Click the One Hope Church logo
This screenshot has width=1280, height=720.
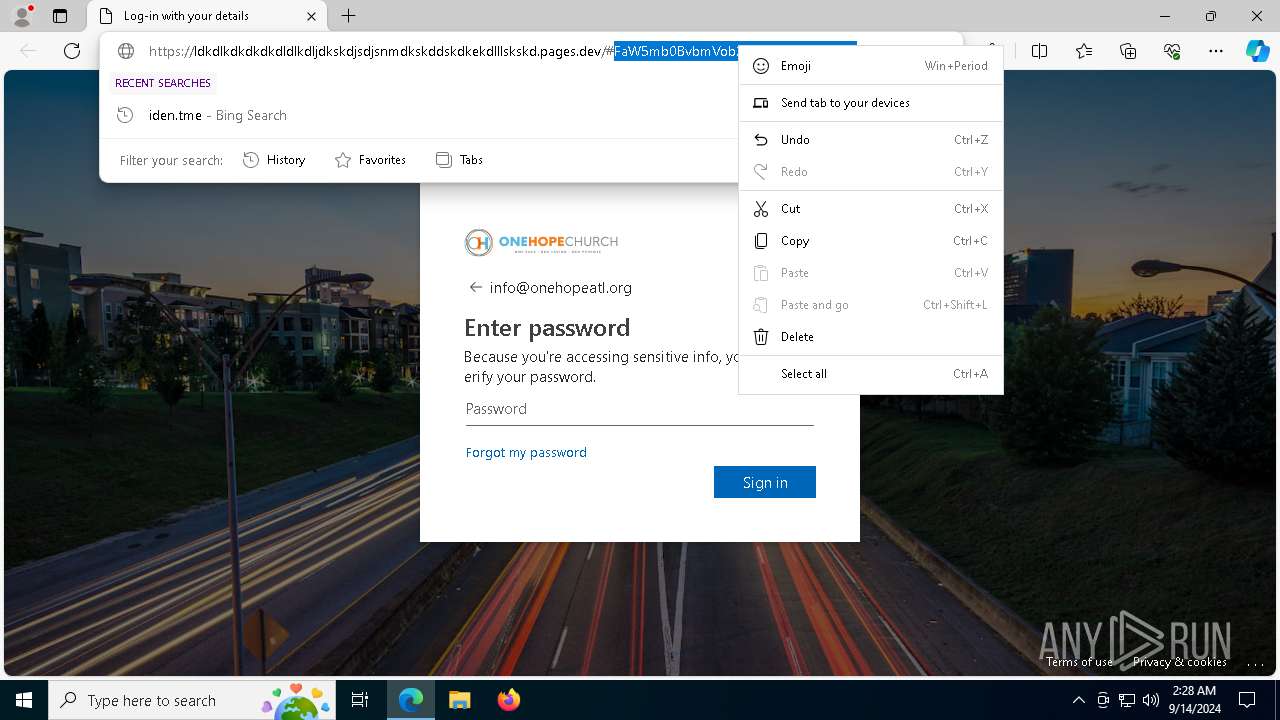[541, 242]
